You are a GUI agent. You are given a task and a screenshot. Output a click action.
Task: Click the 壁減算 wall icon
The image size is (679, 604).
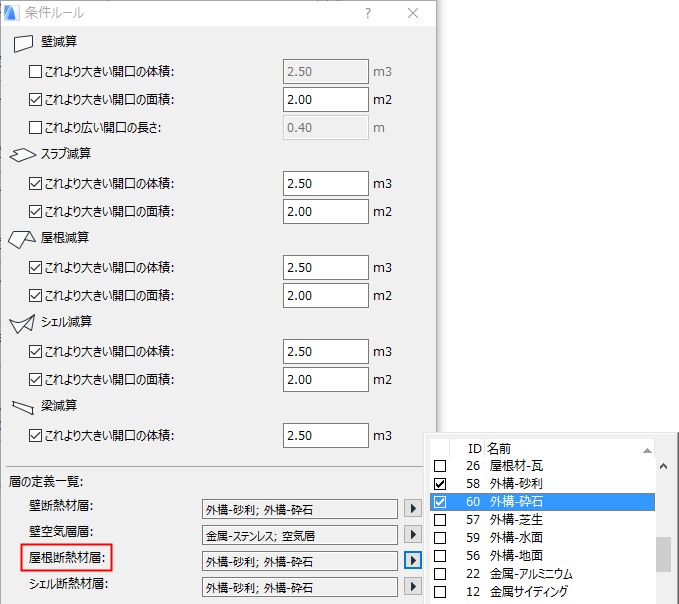(x=23, y=43)
